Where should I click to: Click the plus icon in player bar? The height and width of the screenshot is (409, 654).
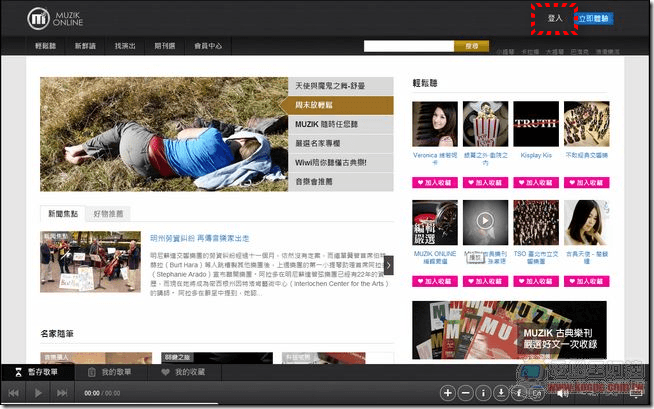[x=448, y=393]
